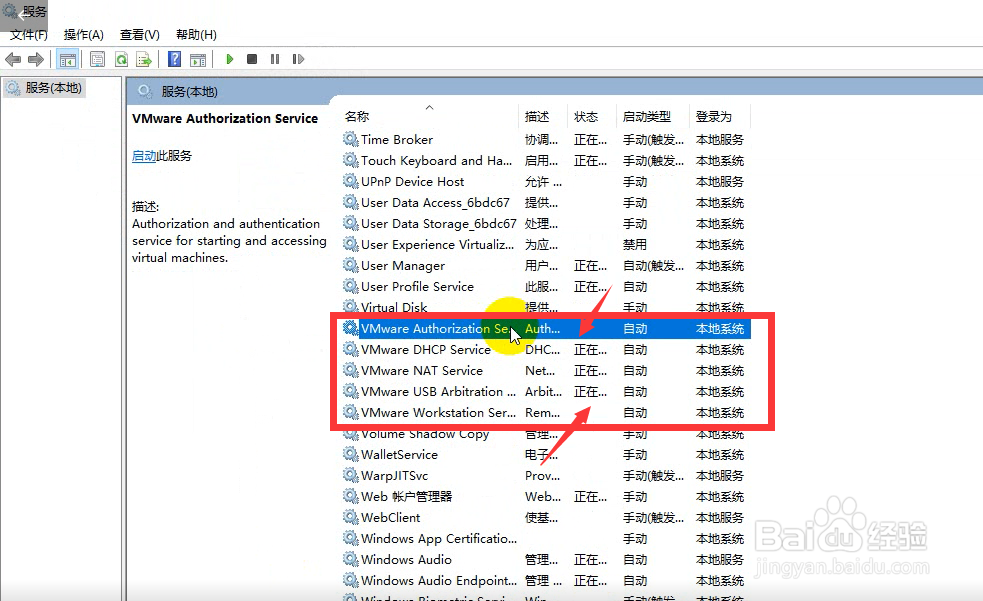This screenshot has width=983, height=601.
Task: Restart the service with restart icon
Action: [298, 59]
